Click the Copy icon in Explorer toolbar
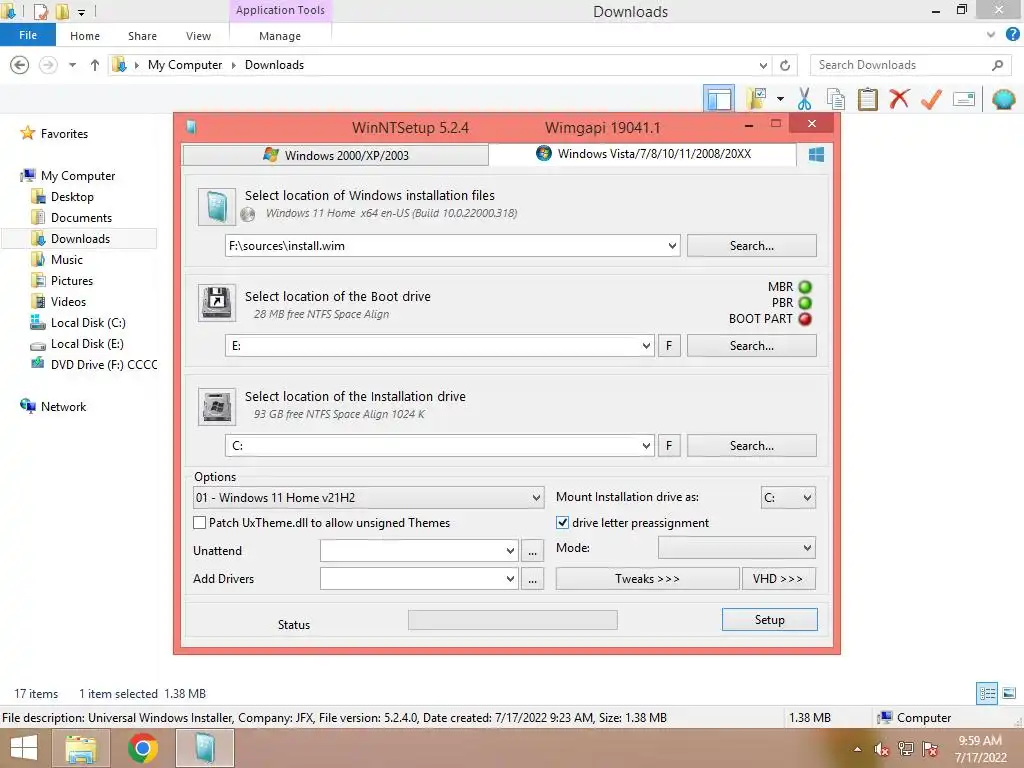Viewport: 1024px width, 768px height. pos(835,99)
